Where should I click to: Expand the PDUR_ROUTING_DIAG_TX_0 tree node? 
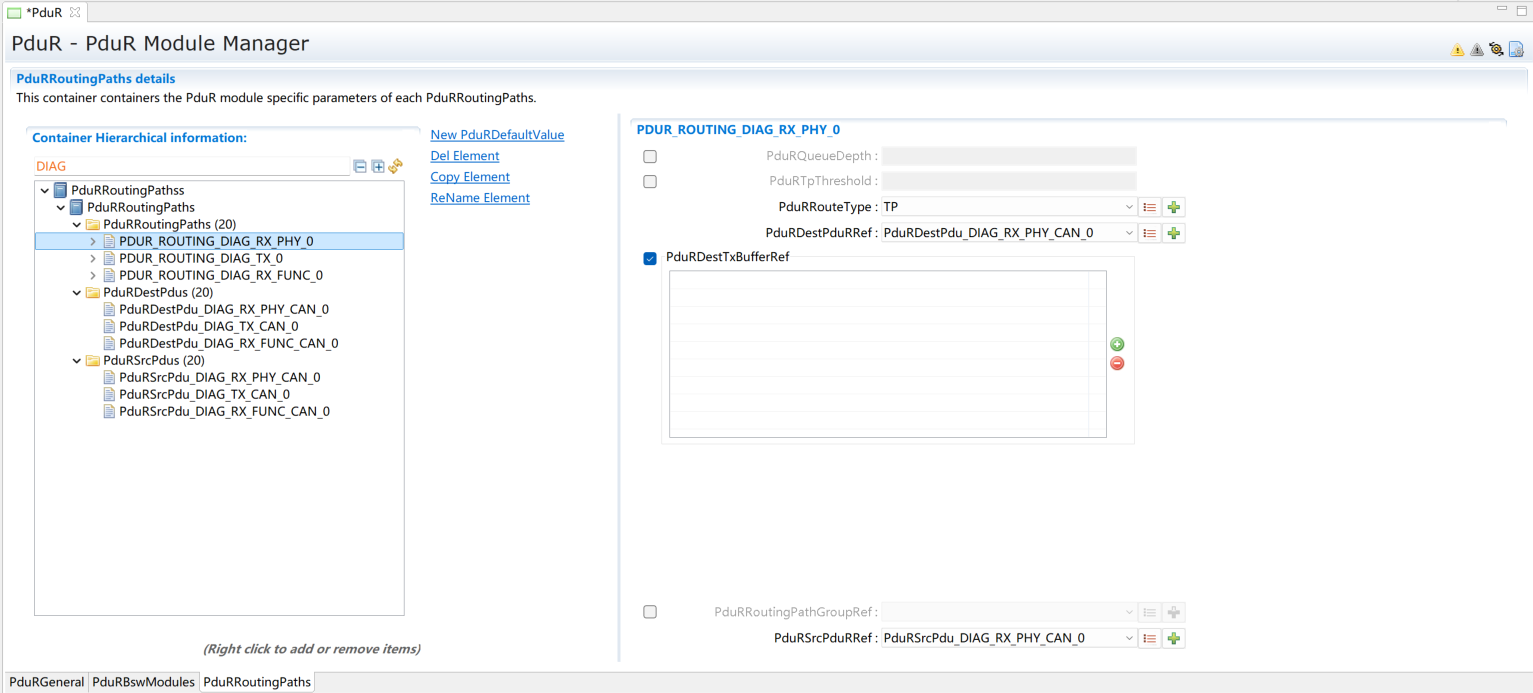93,258
